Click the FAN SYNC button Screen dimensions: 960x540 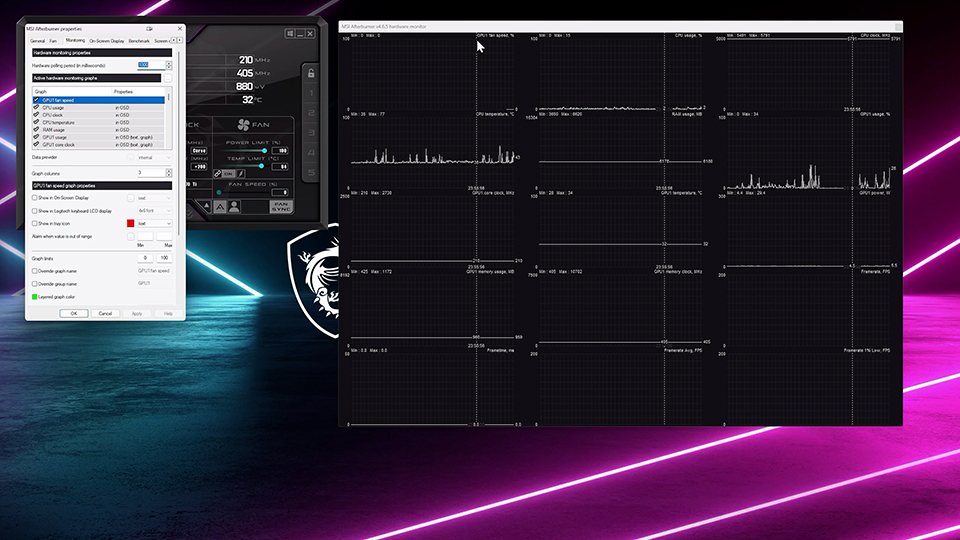coord(281,206)
